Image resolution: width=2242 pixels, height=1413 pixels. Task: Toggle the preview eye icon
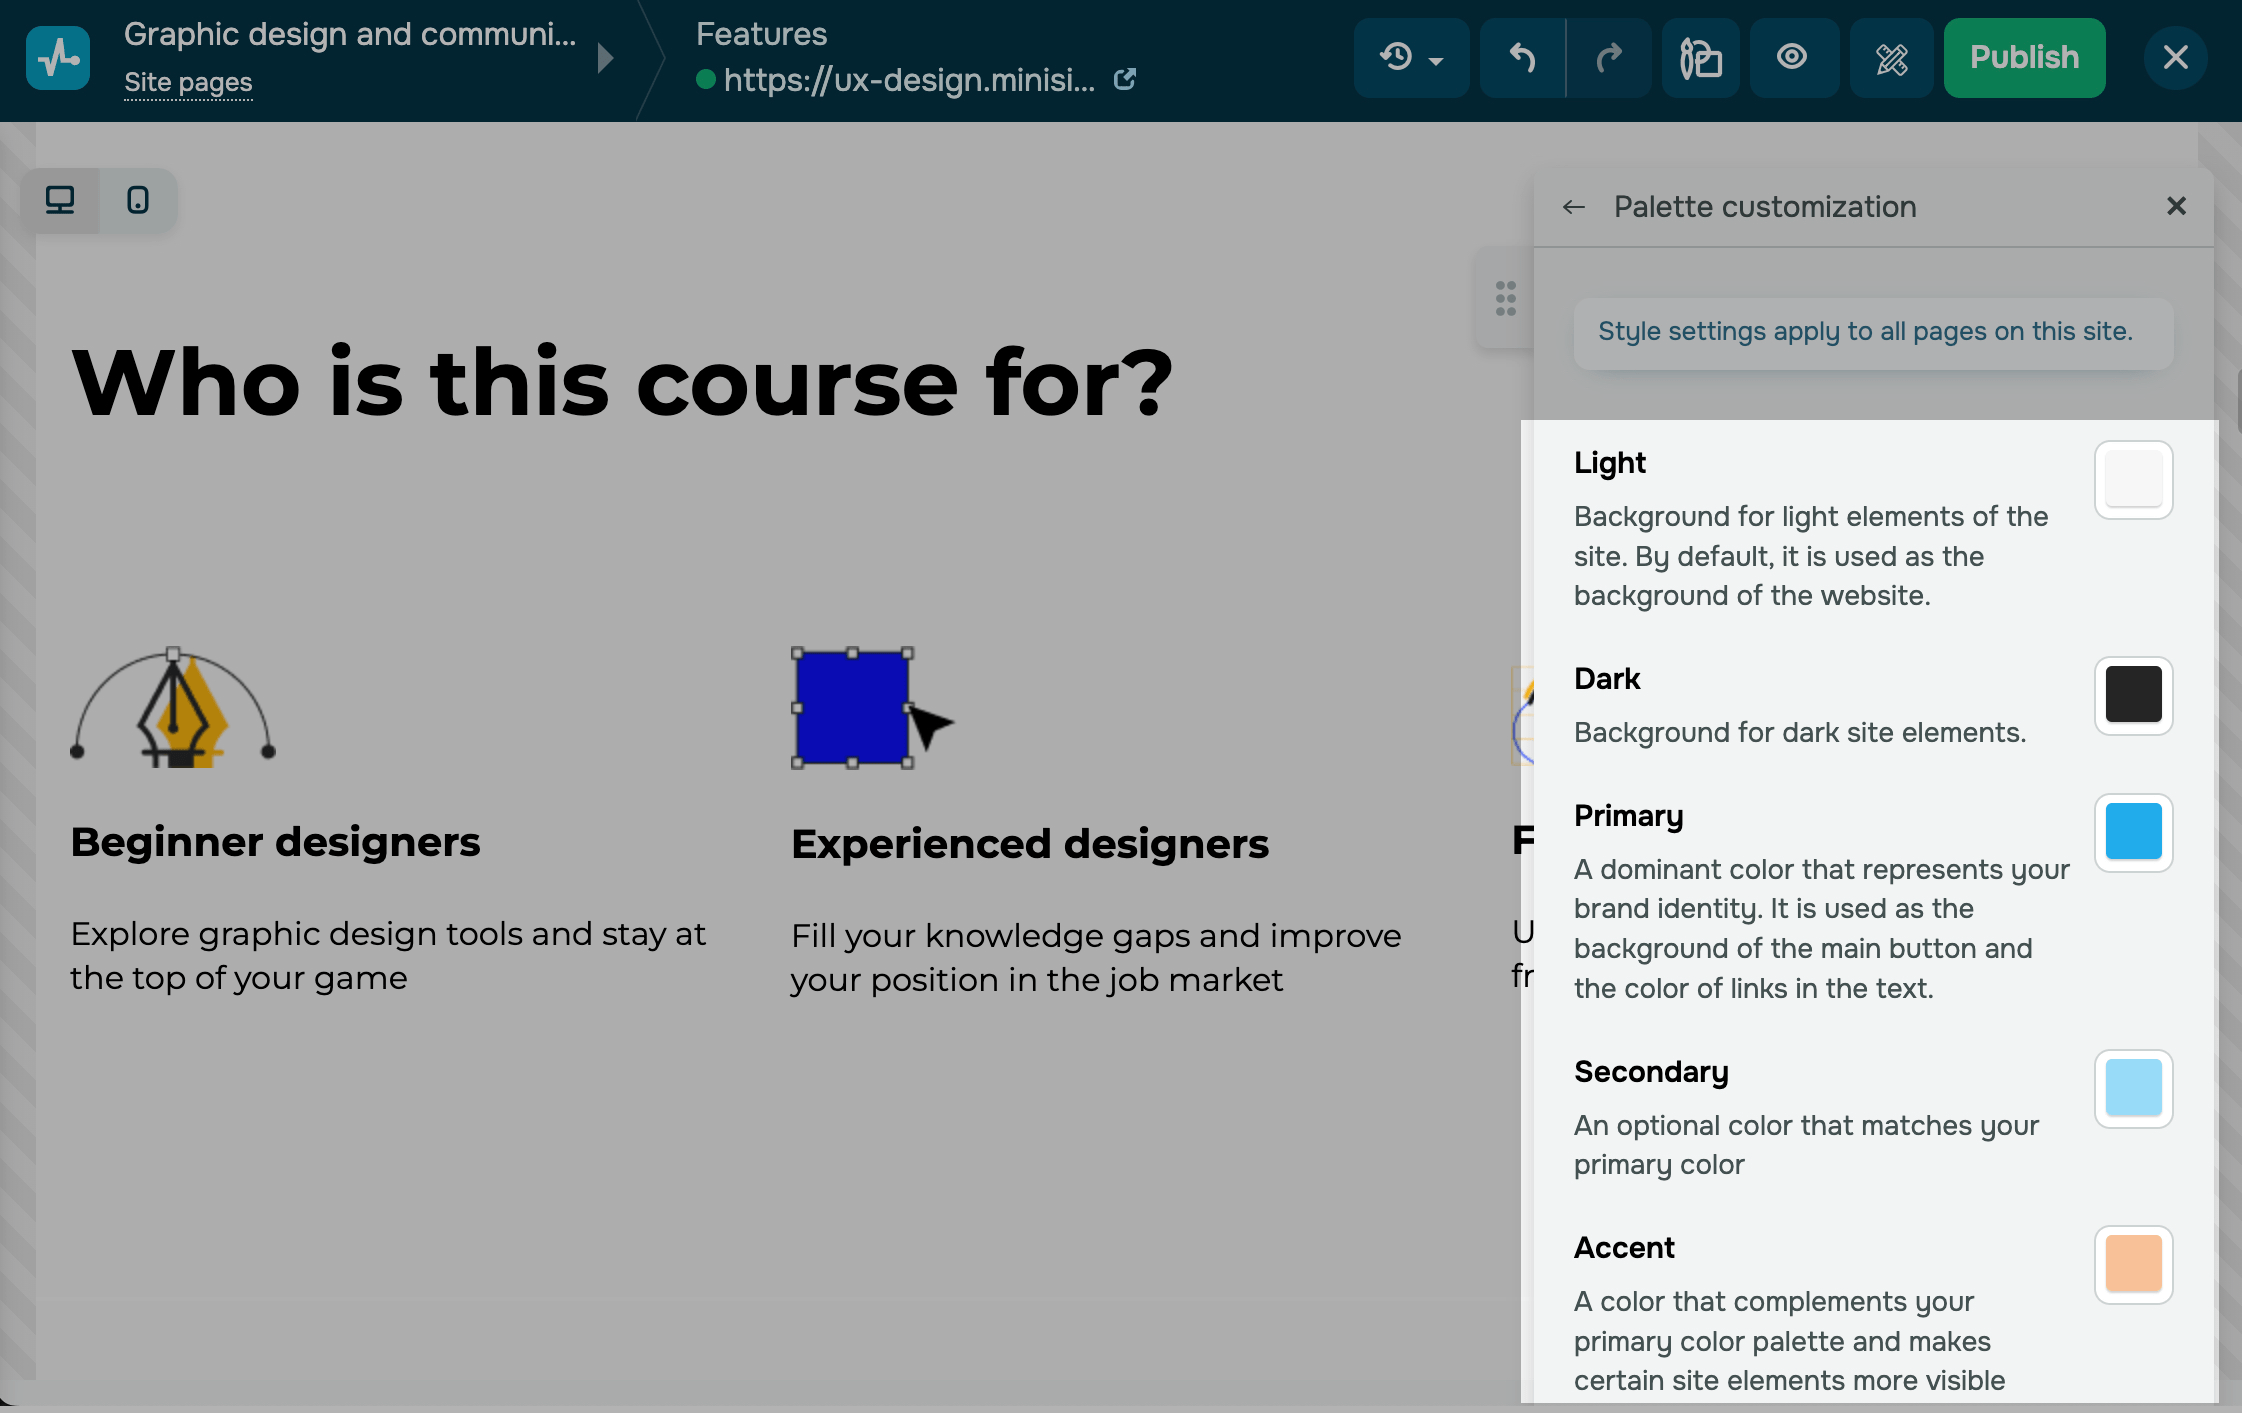click(1792, 58)
